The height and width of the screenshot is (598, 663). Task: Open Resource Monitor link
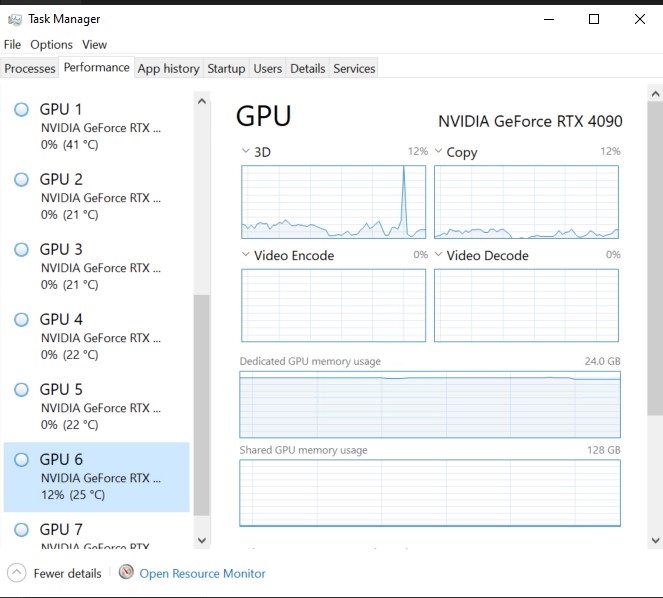click(202, 573)
